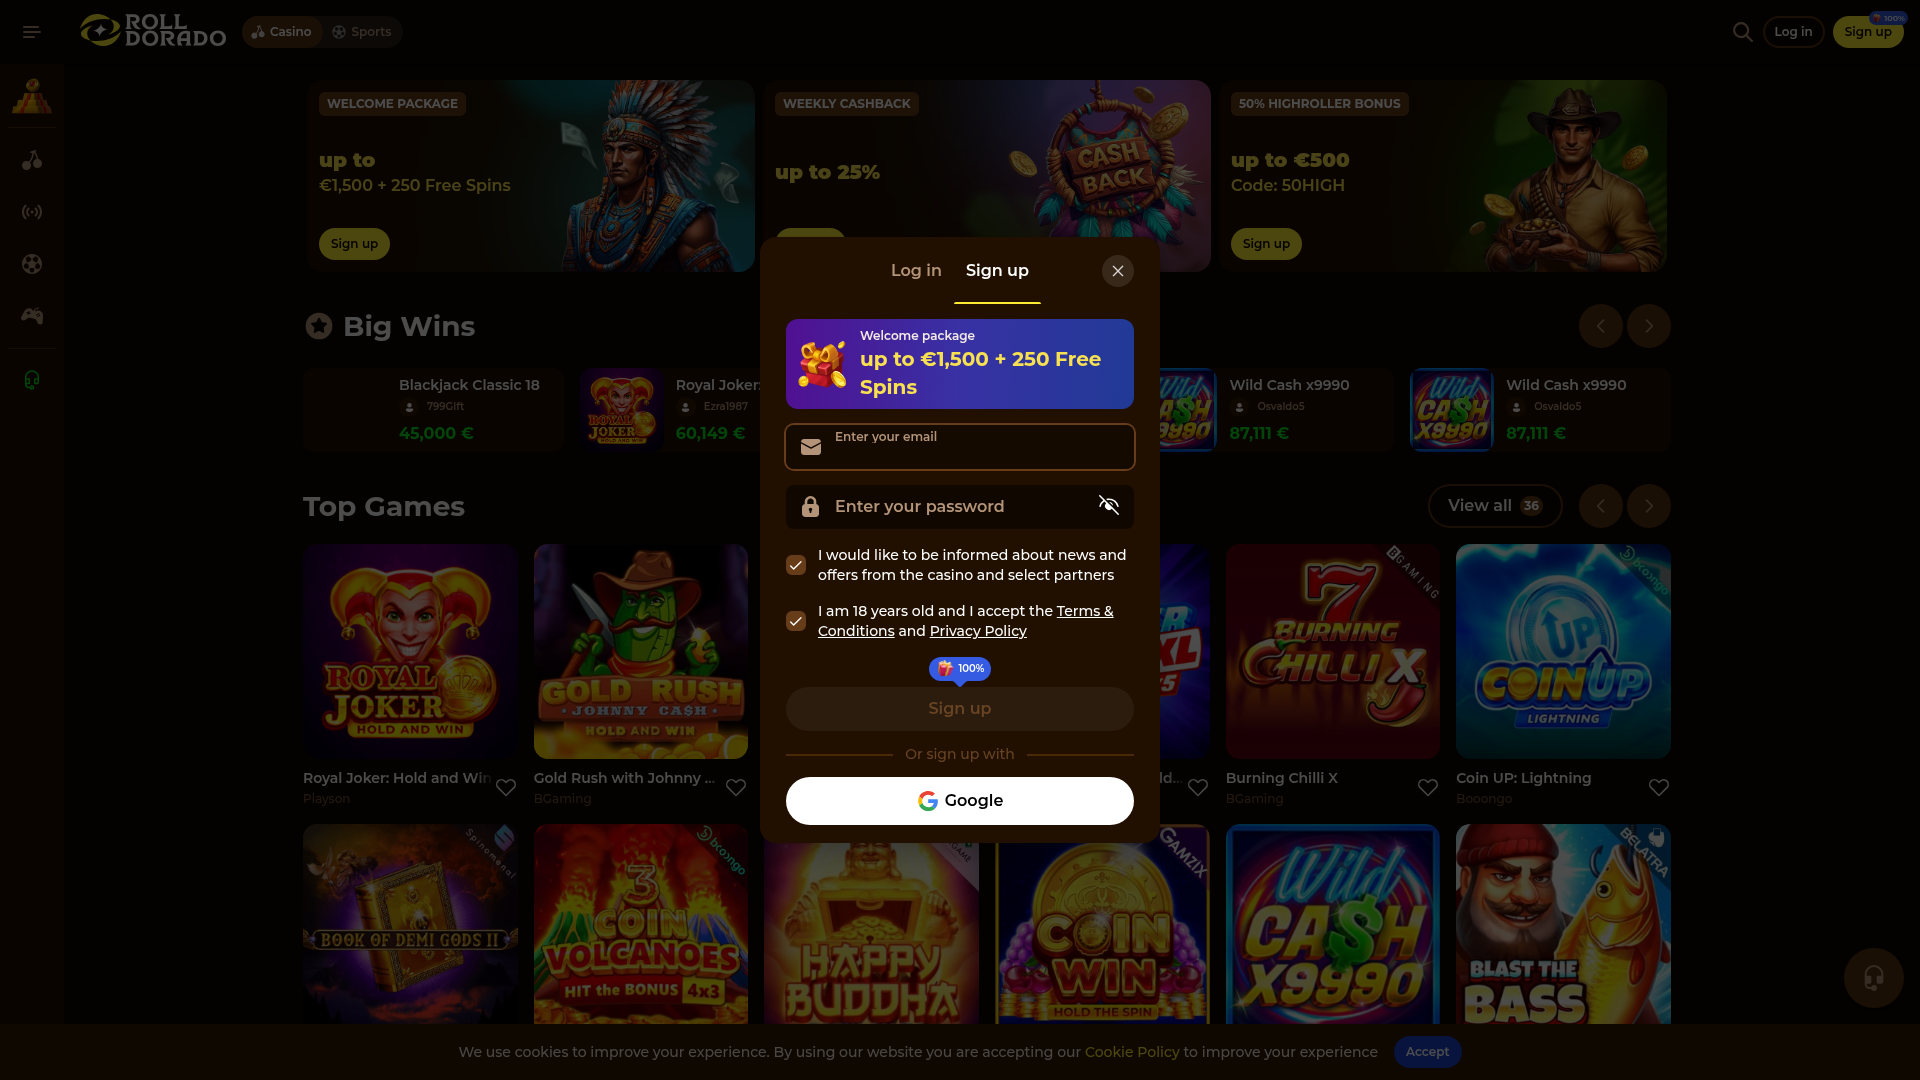
Task: Click the game controller sidebar icon
Action: point(32,316)
